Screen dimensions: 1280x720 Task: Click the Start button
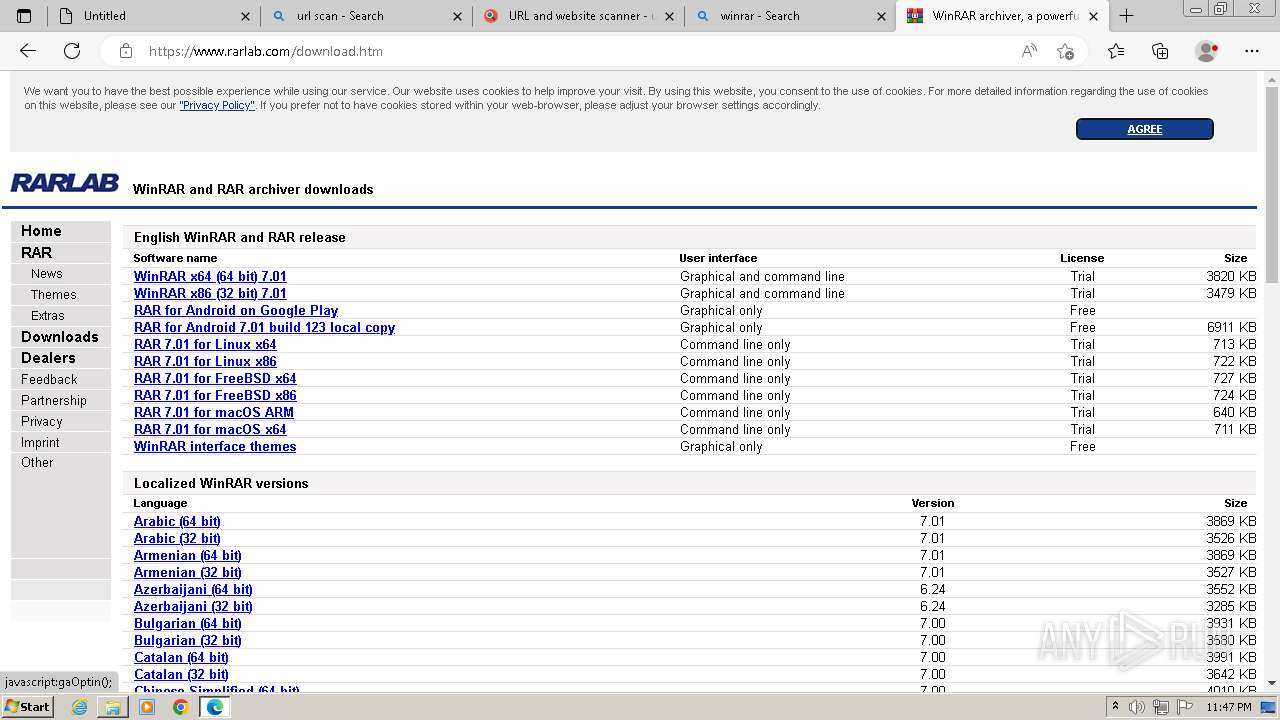click(28, 707)
